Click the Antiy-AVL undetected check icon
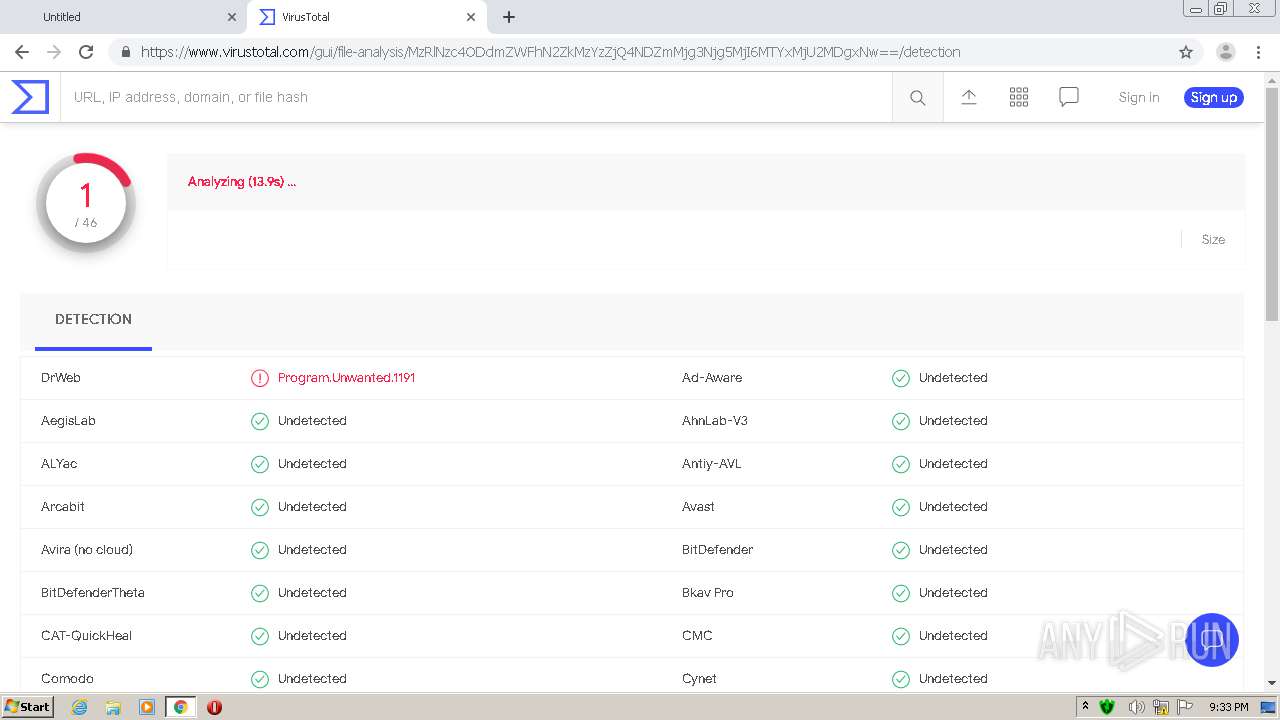Viewport: 1280px width, 720px height. 901,464
